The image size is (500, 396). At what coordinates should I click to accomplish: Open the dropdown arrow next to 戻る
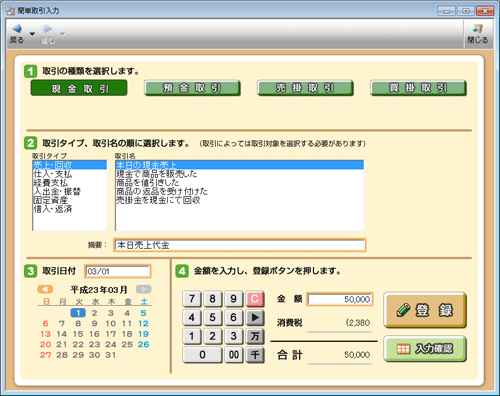click(x=32, y=34)
